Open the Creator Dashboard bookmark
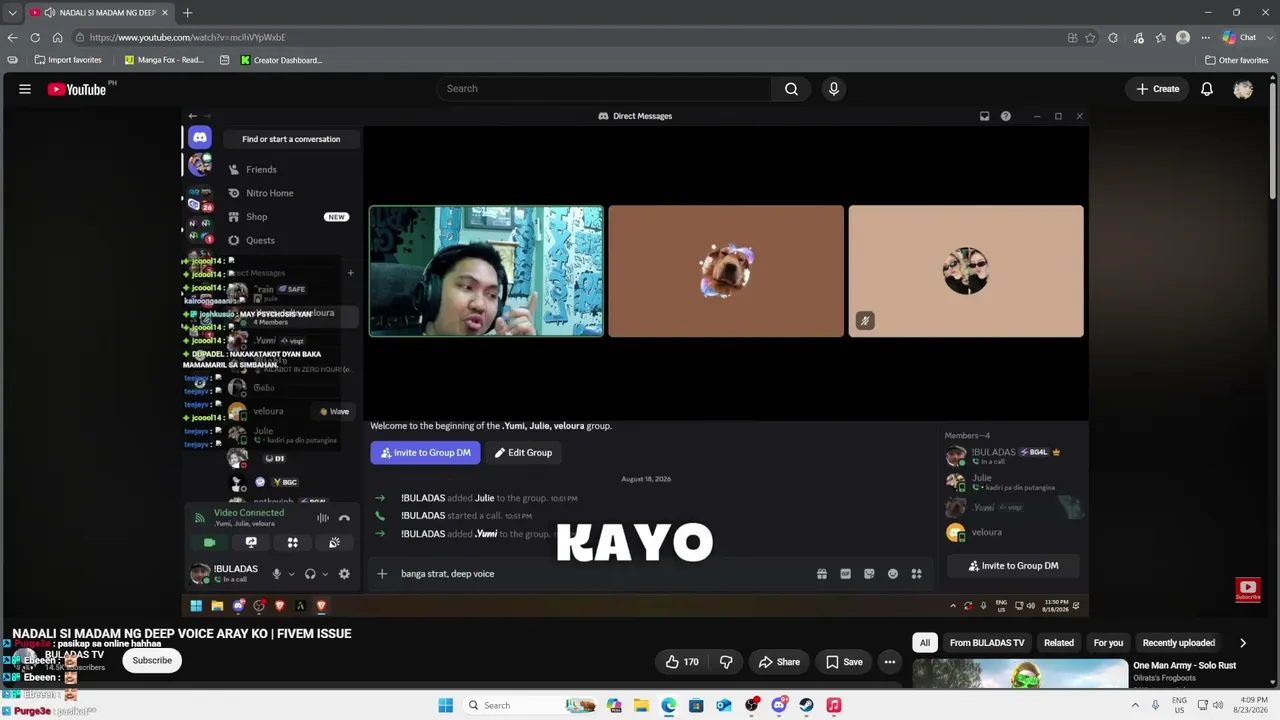The width and height of the screenshot is (1280, 720). [x=280, y=60]
